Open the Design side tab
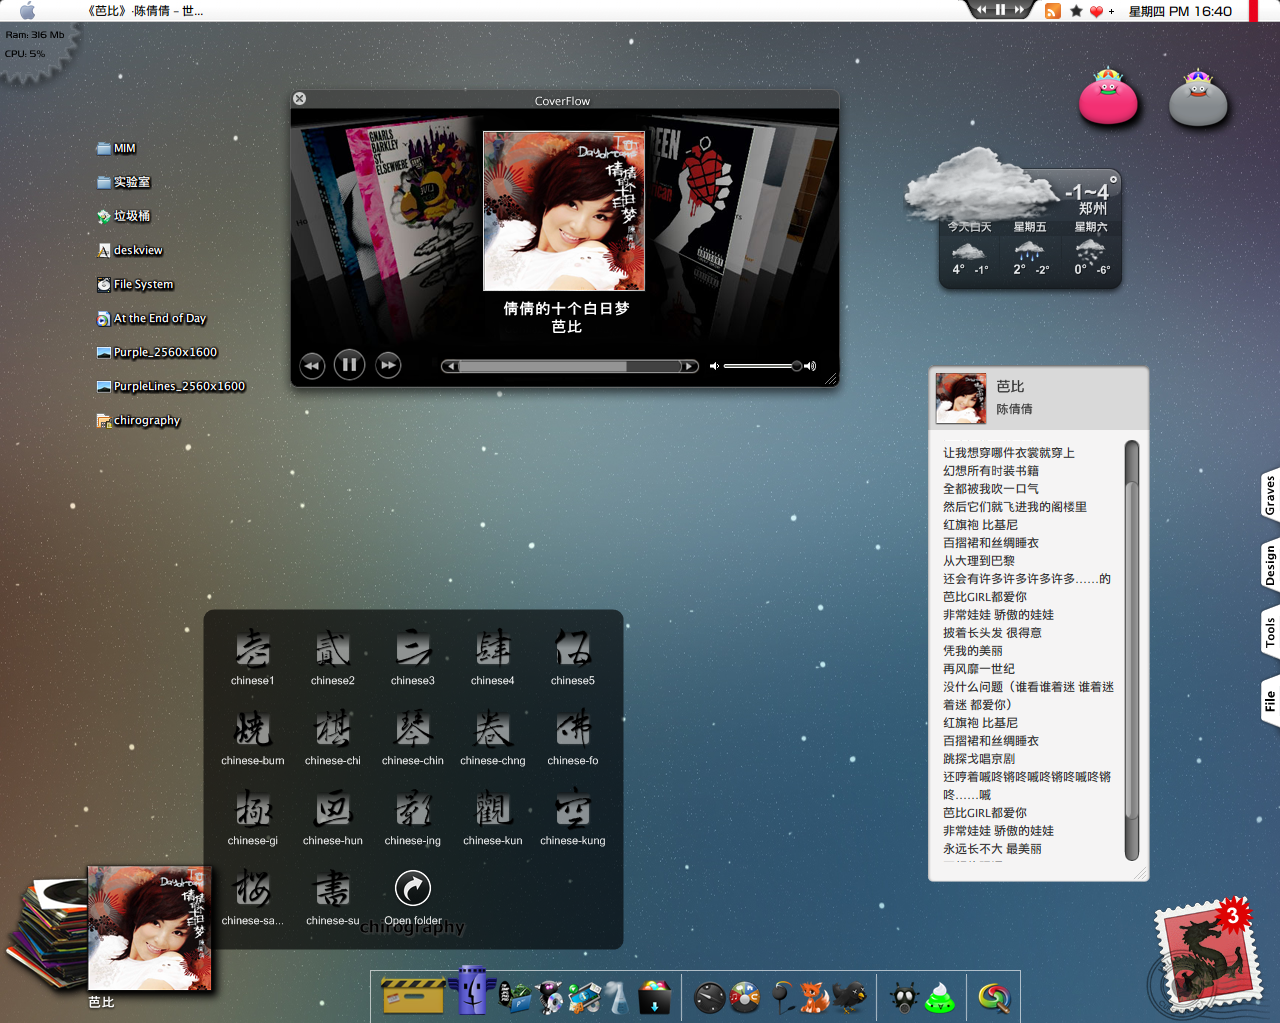Image resolution: width=1280 pixels, height=1023 pixels. [x=1269, y=565]
